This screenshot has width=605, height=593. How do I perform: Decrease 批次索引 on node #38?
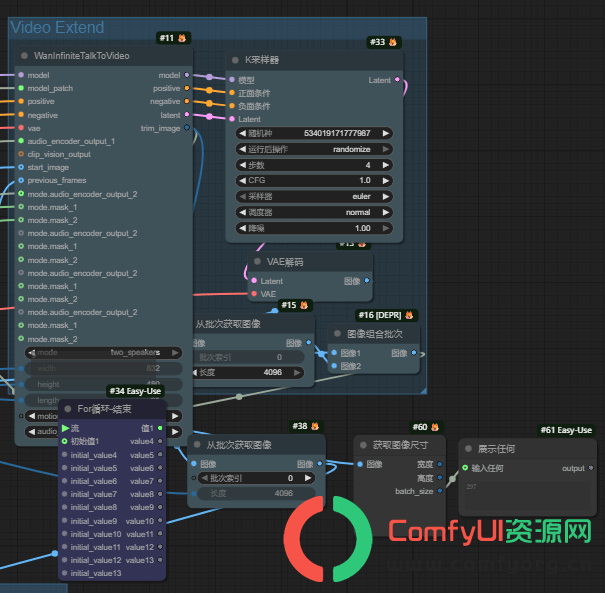pos(205,478)
